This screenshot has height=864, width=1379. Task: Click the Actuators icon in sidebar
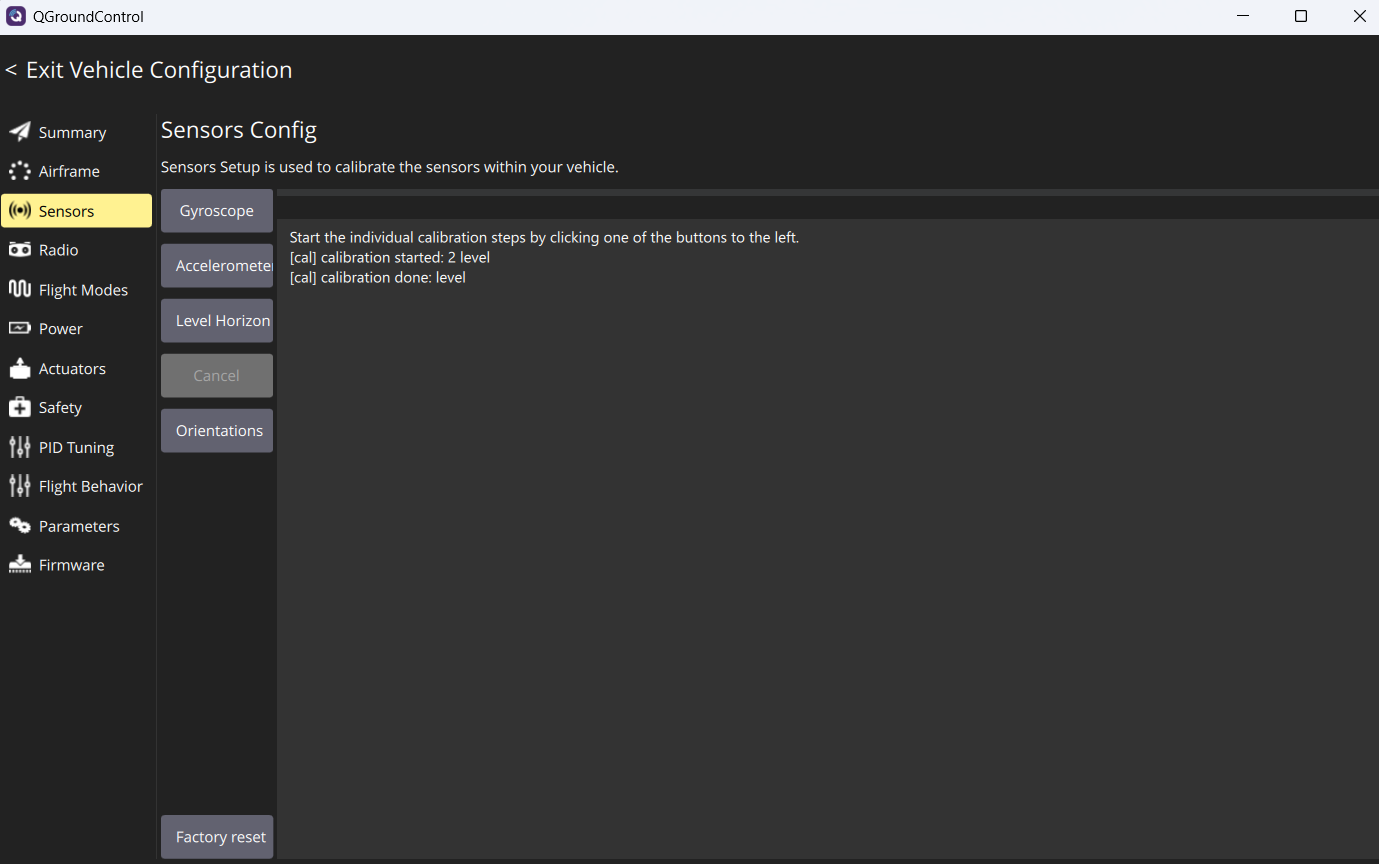tap(20, 368)
